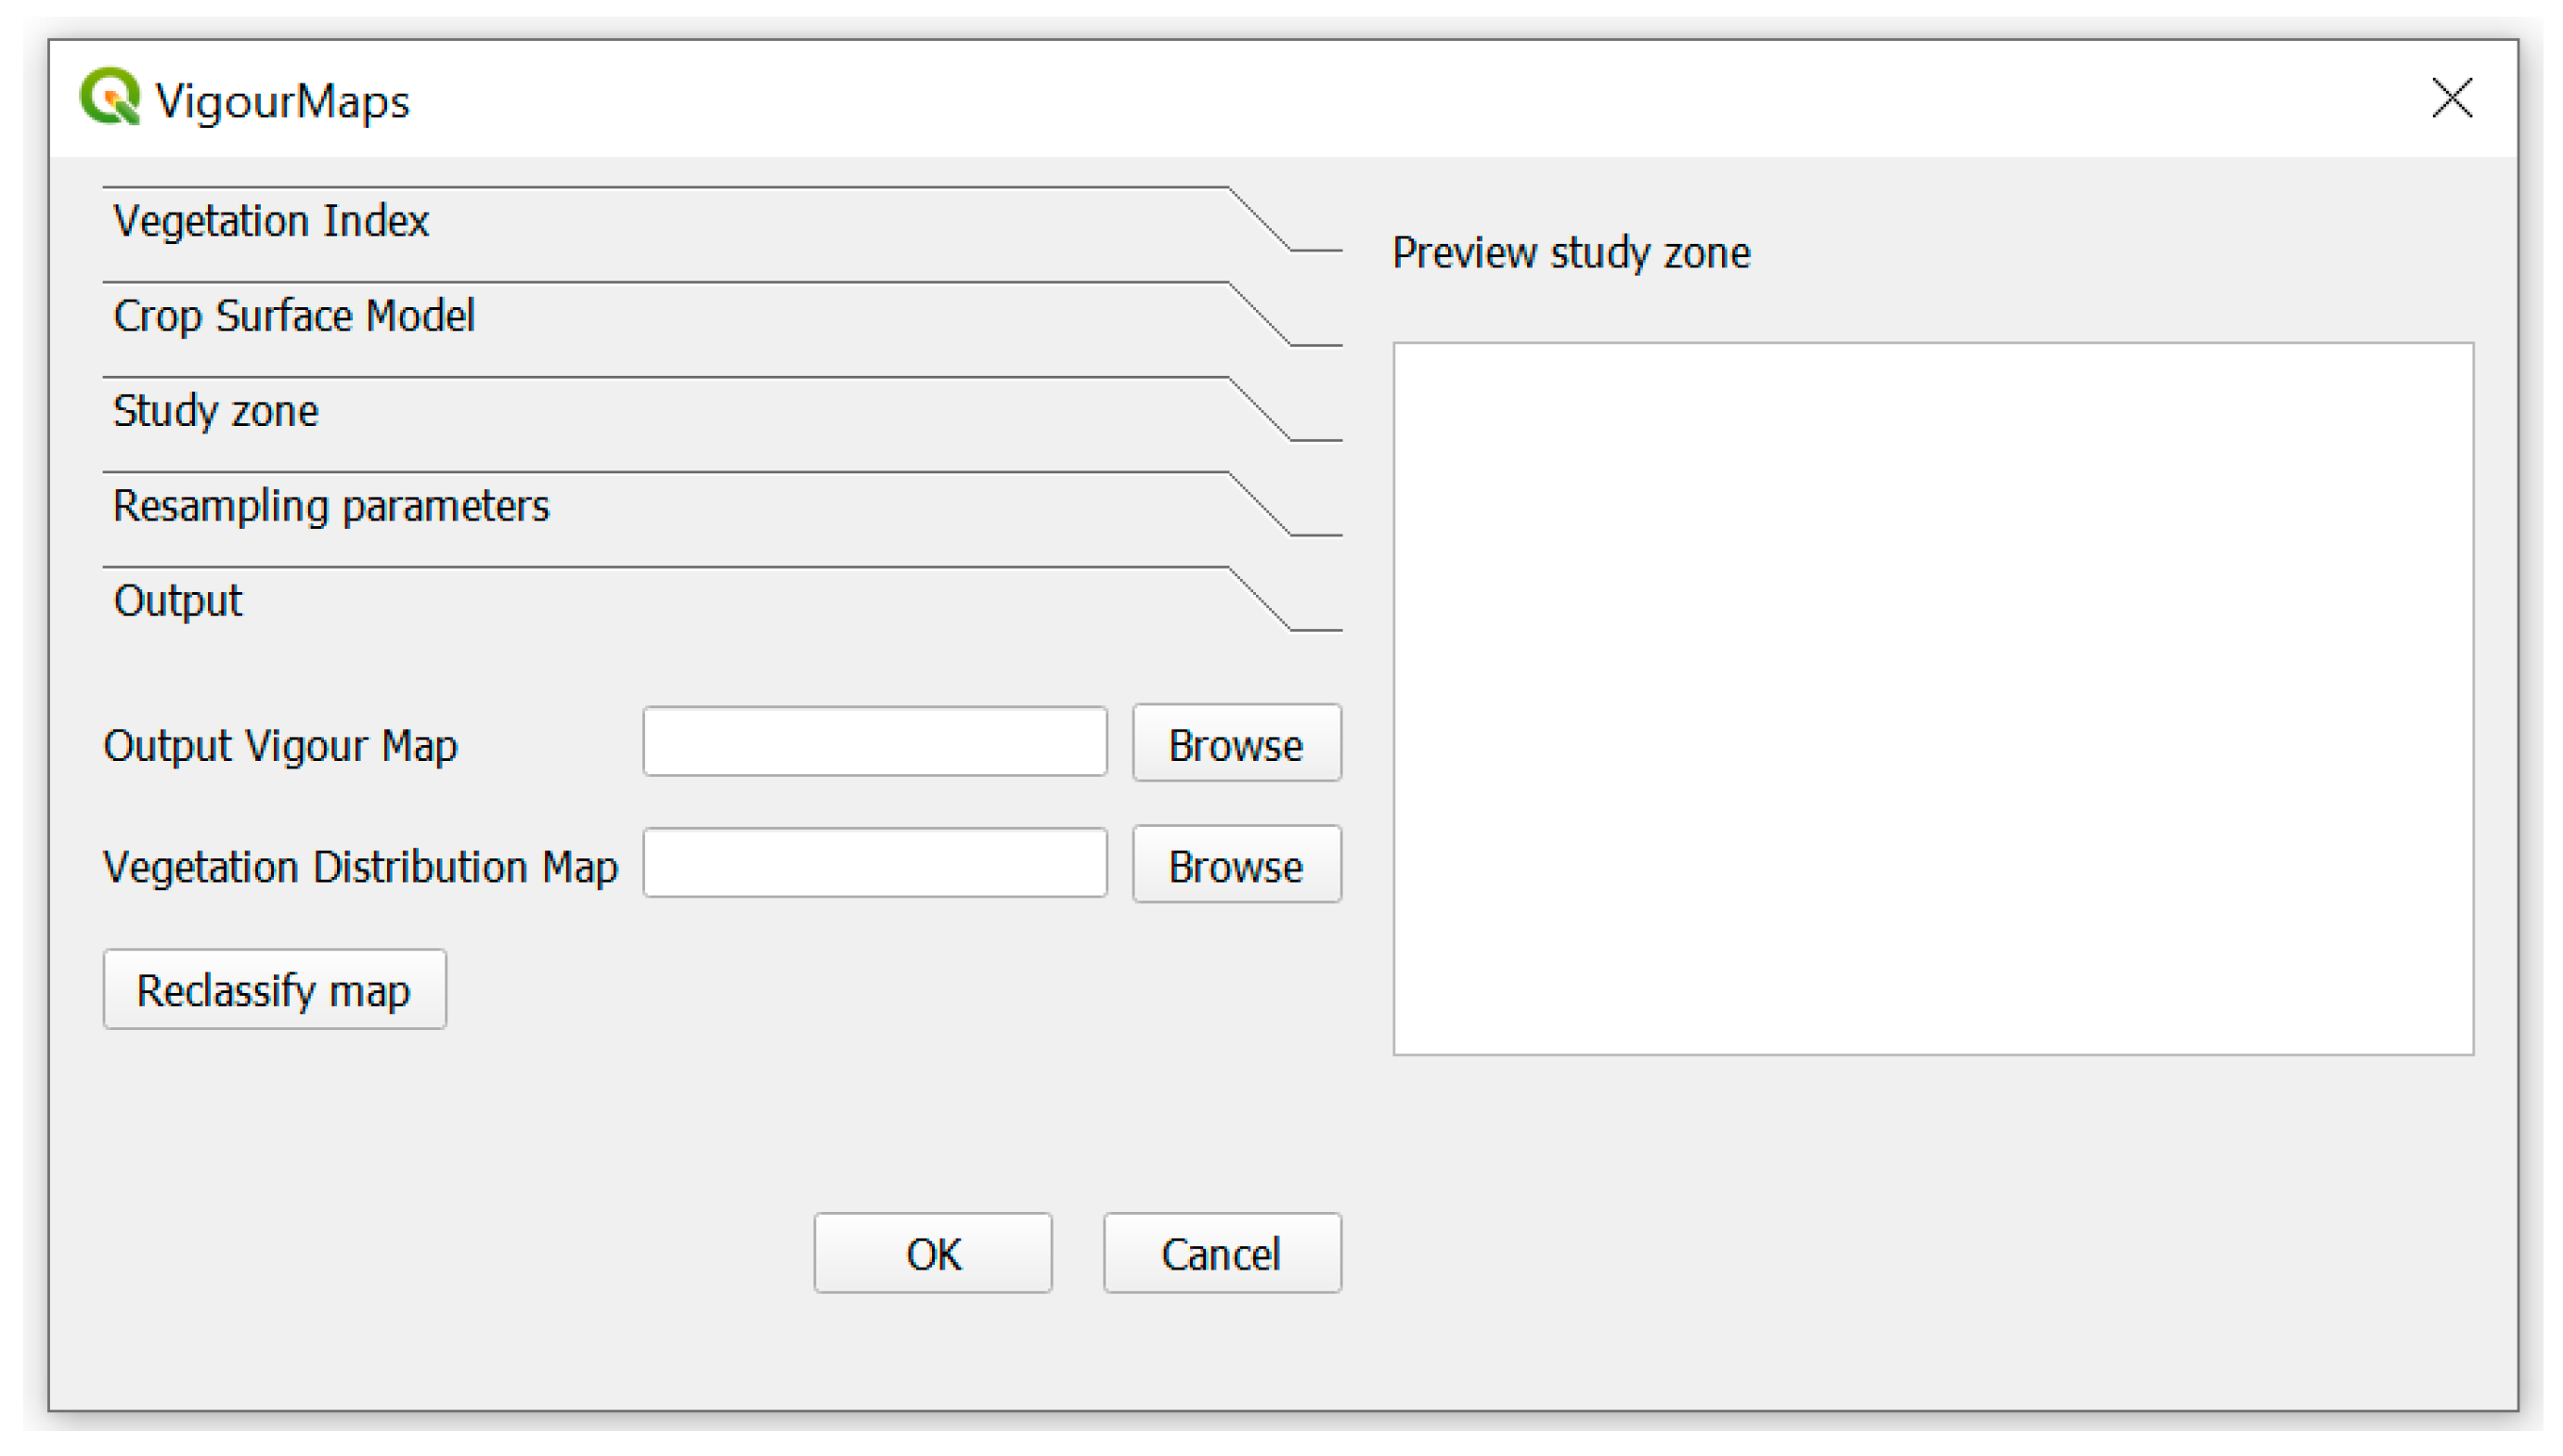The image size is (2563, 1456).
Task: Click the VigourMaps window title text
Action: coord(282,101)
